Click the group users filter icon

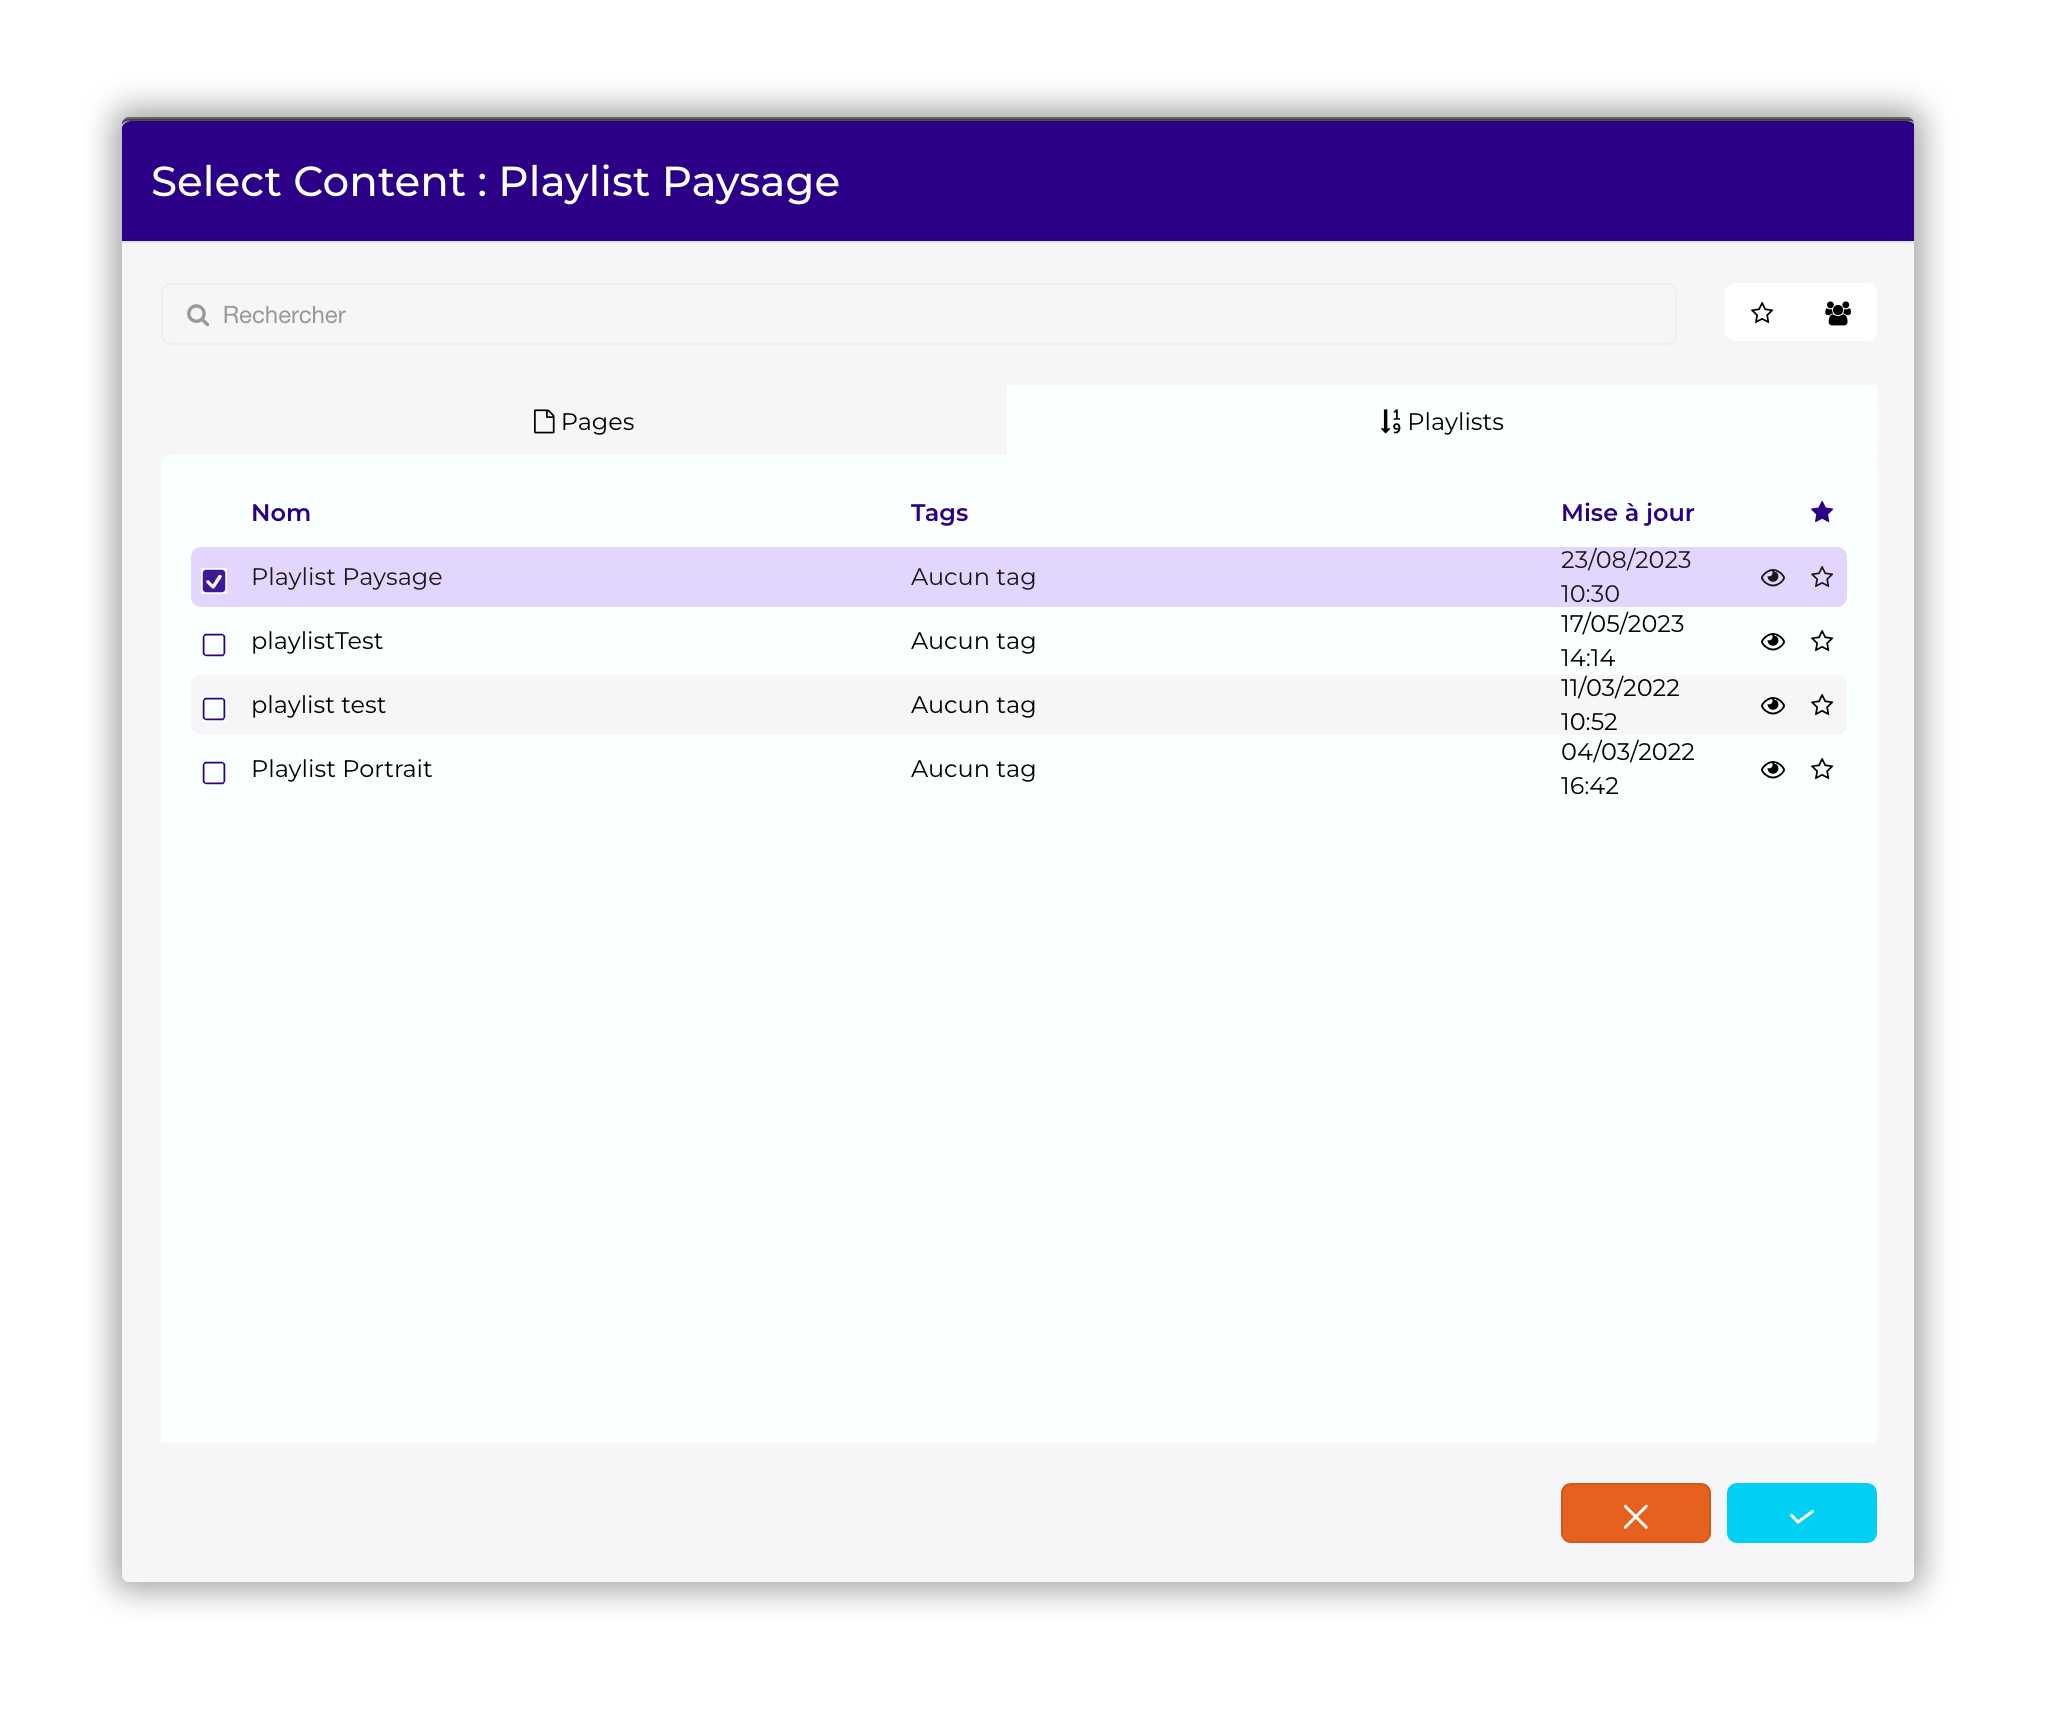(1837, 314)
